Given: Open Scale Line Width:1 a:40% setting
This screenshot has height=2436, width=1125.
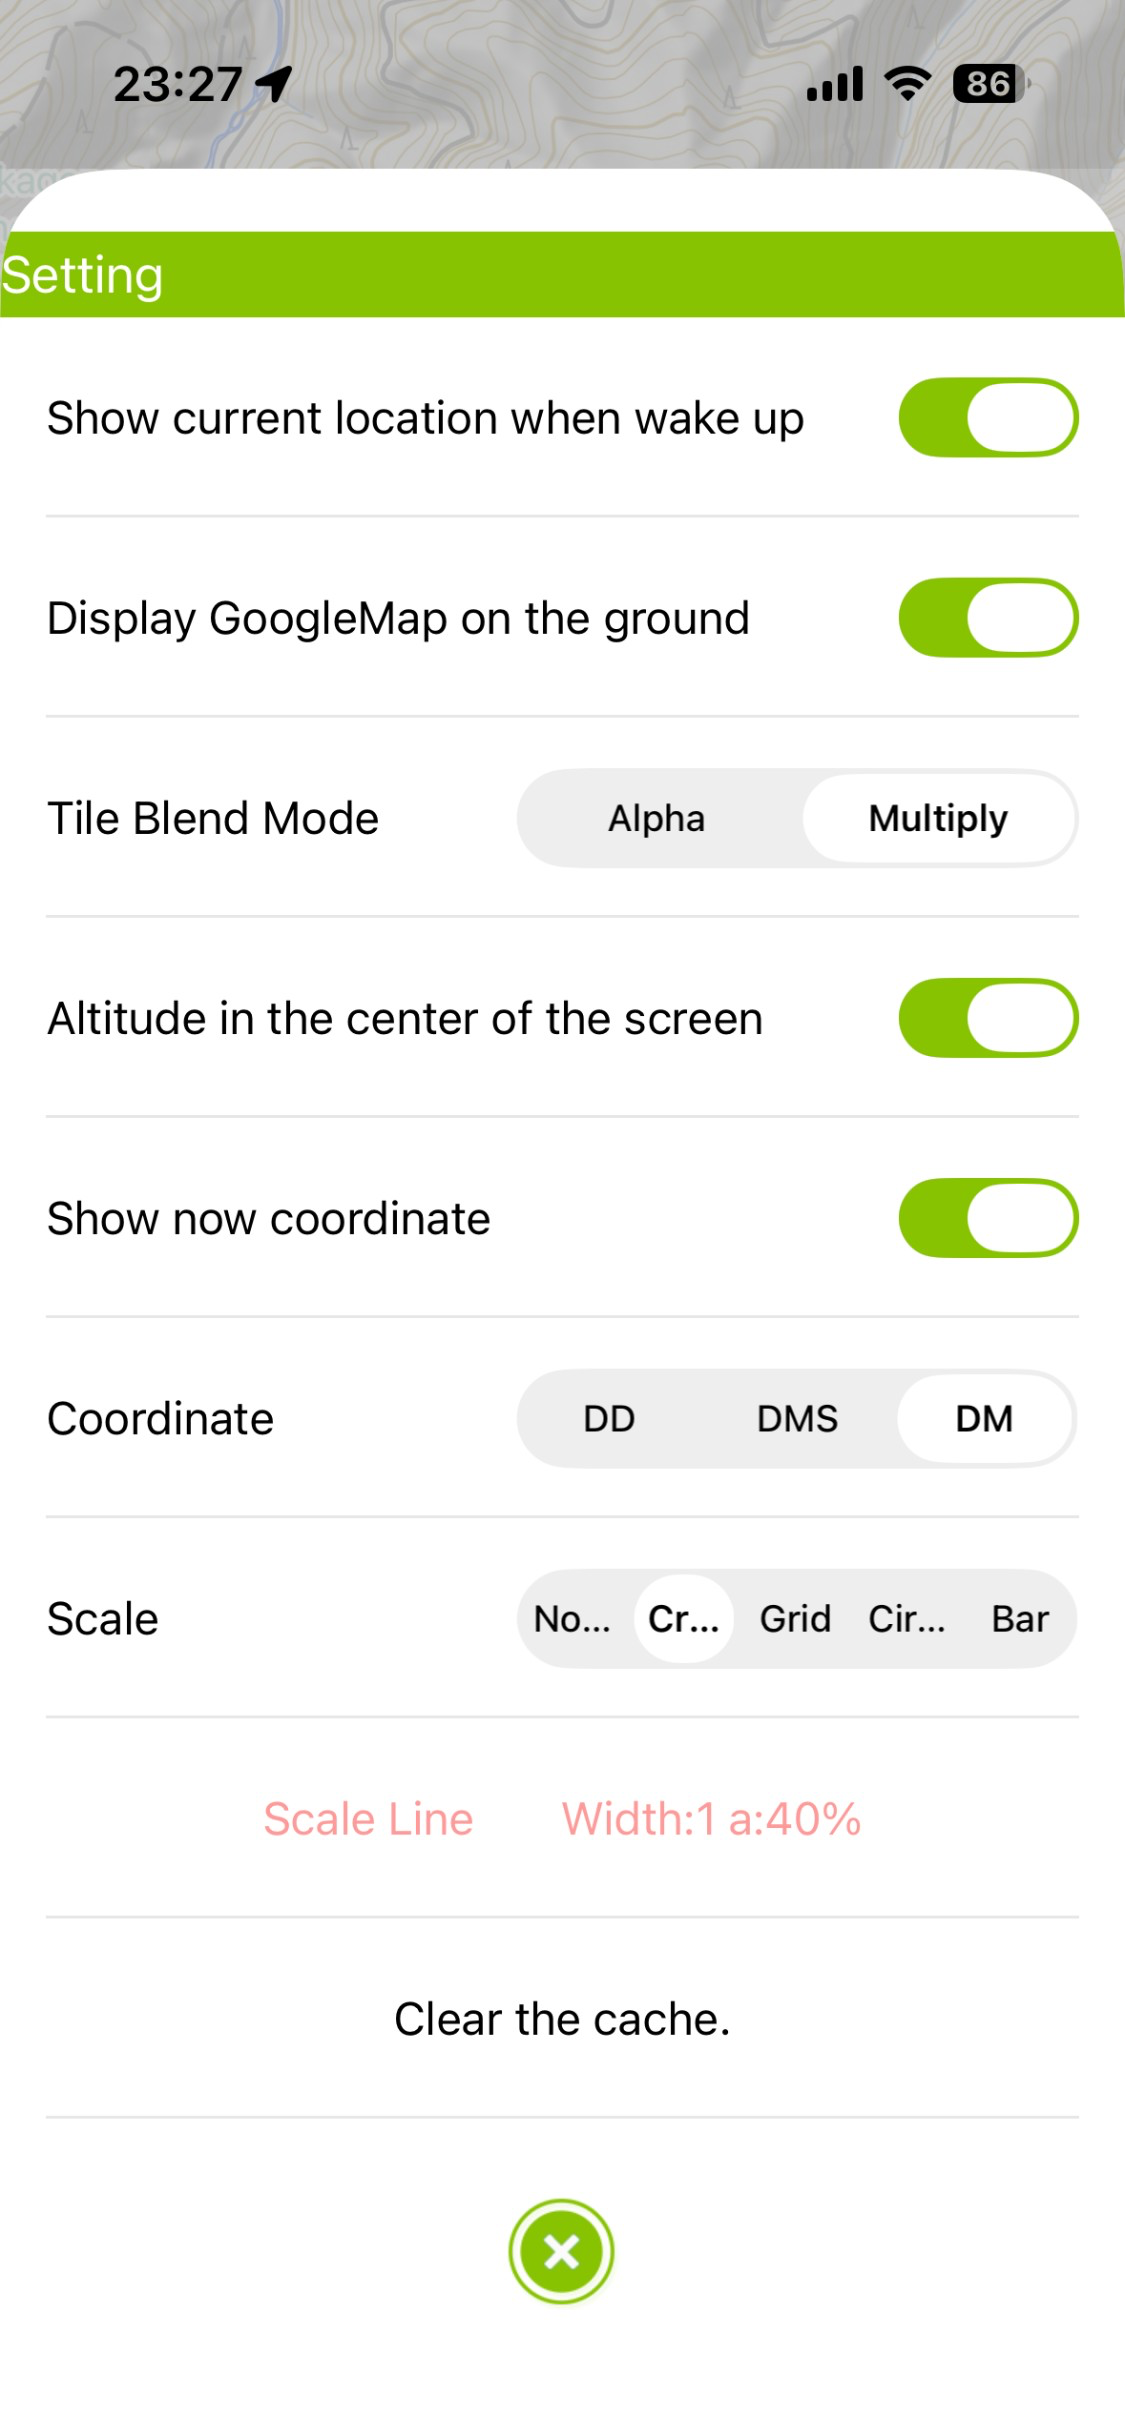Looking at the screenshot, I should [x=562, y=1818].
